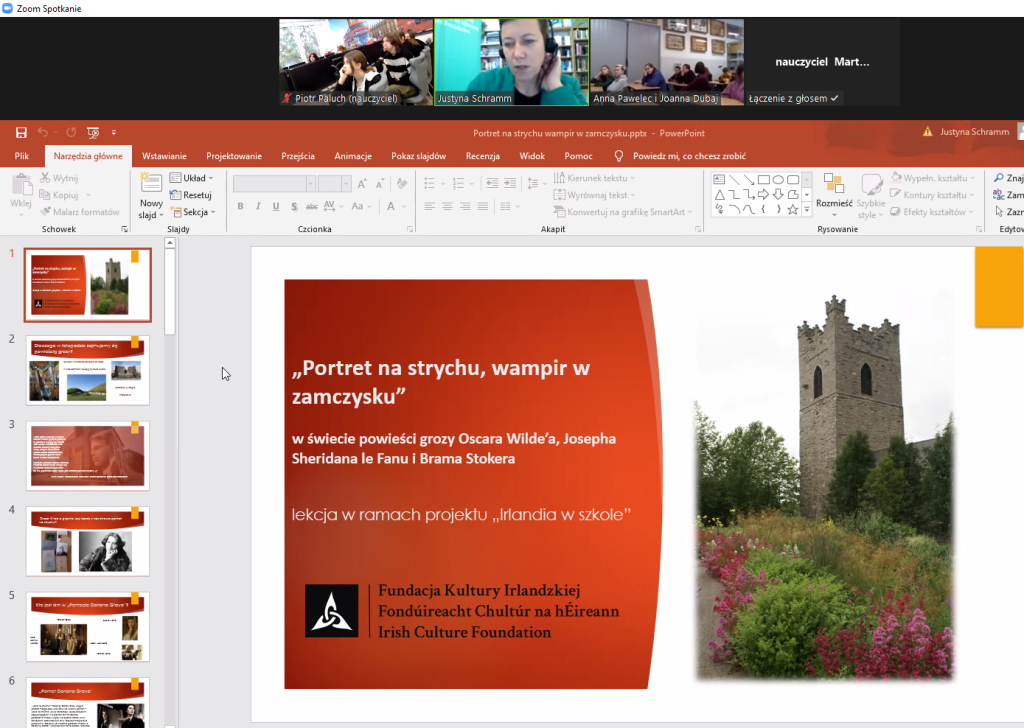Pick the right arrow shape in gallery
The height and width of the screenshot is (728, 1024).
[763, 195]
